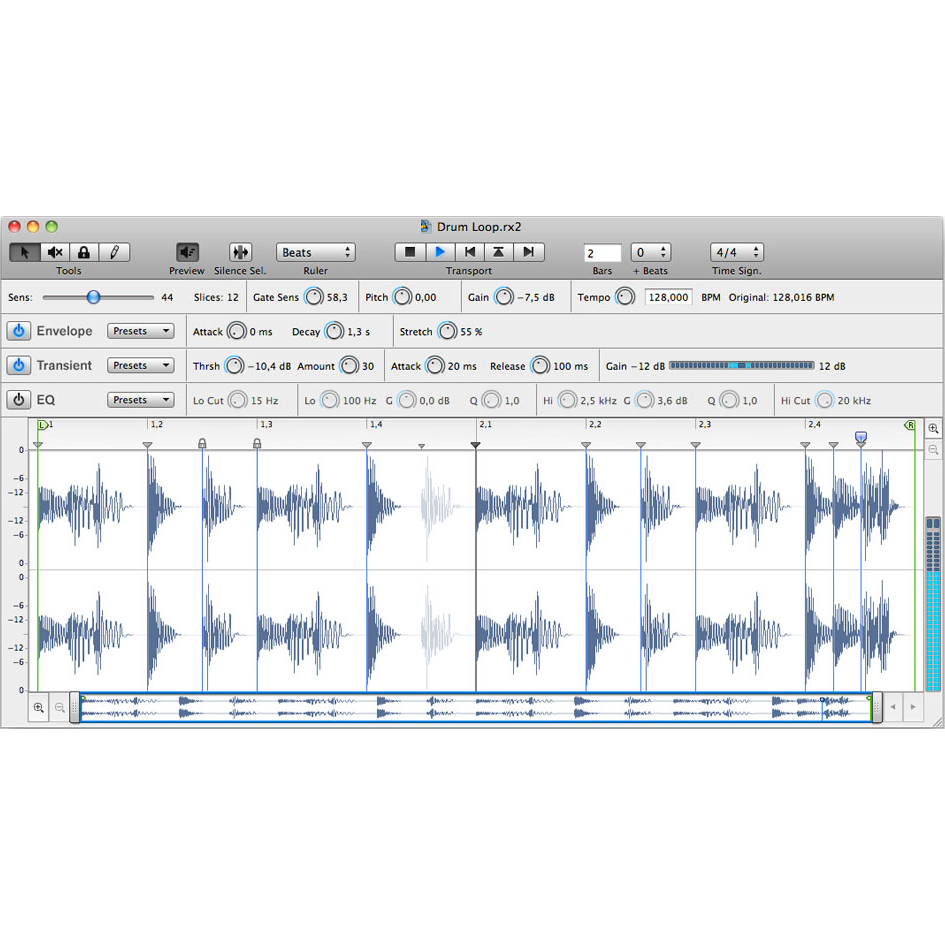Open the EQ Presets menu

(140, 400)
